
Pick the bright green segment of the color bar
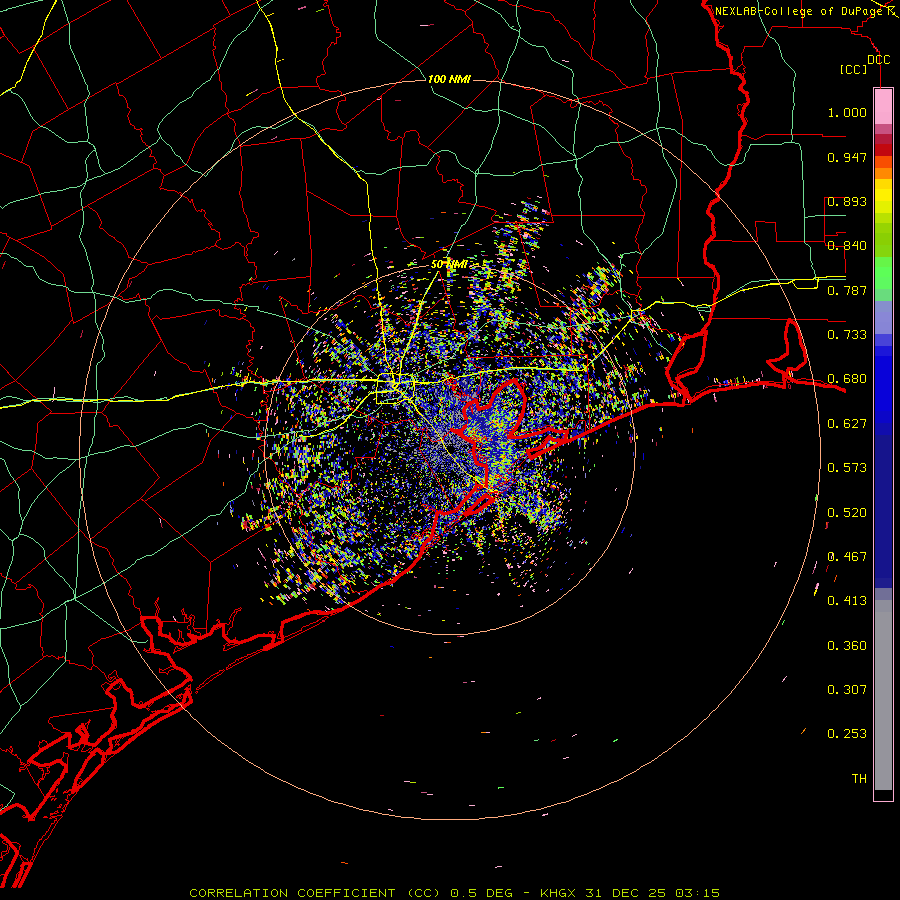pos(883,273)
